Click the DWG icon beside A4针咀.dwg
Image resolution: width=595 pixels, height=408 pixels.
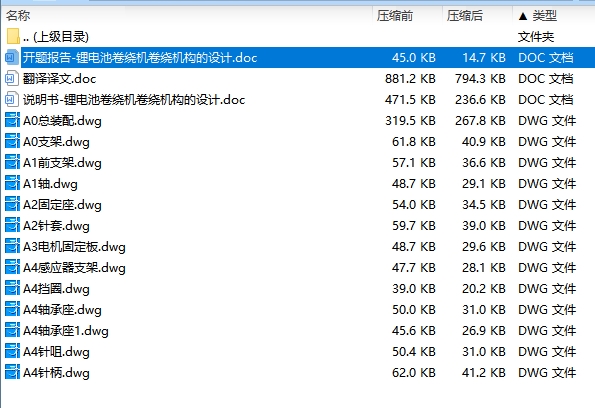point(12,351)
